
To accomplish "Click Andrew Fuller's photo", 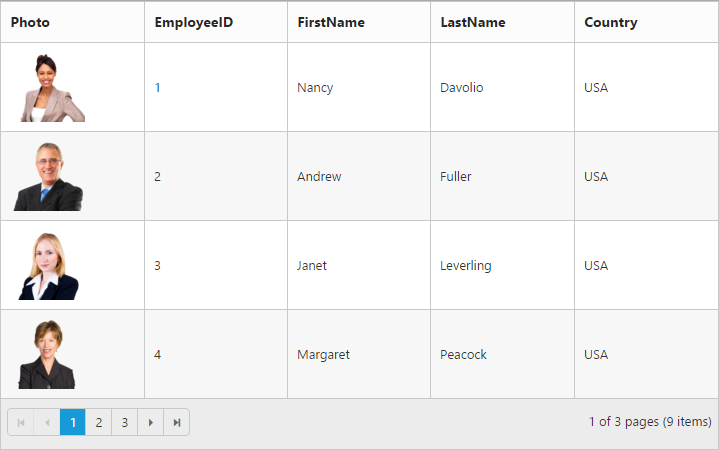I will (x=49, y=177).
